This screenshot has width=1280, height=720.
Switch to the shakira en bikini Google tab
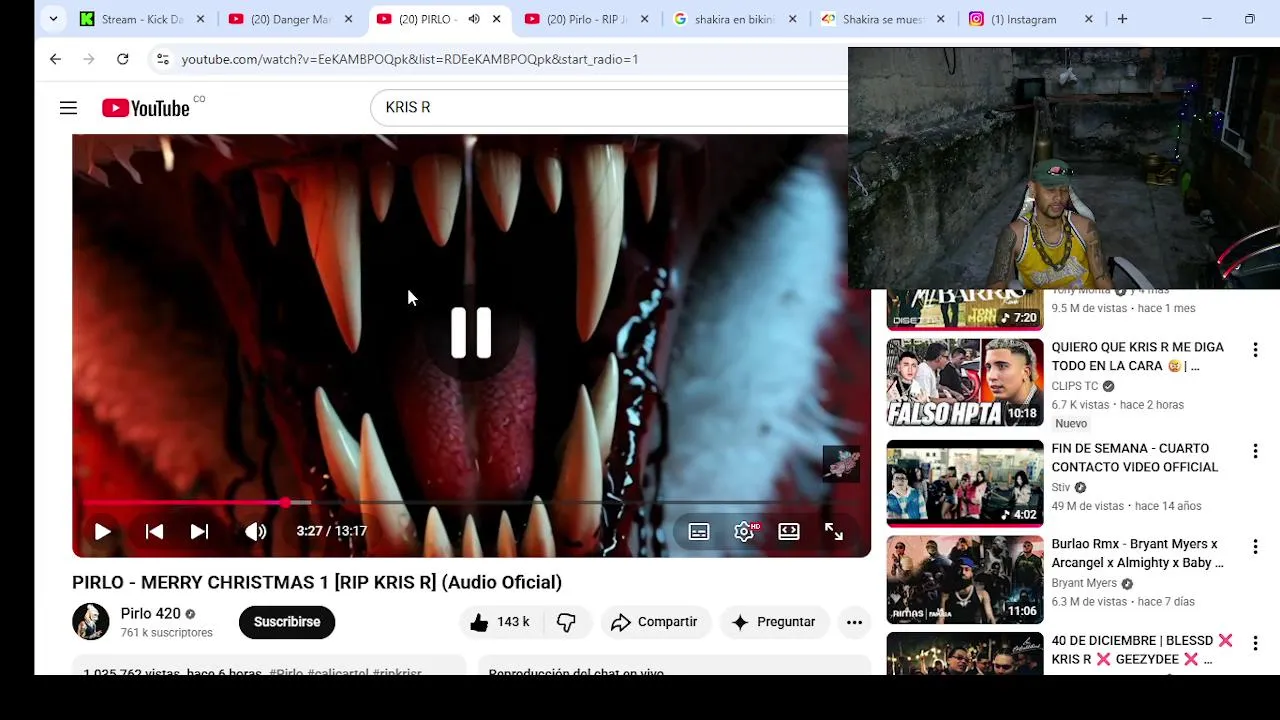point(735,19)
